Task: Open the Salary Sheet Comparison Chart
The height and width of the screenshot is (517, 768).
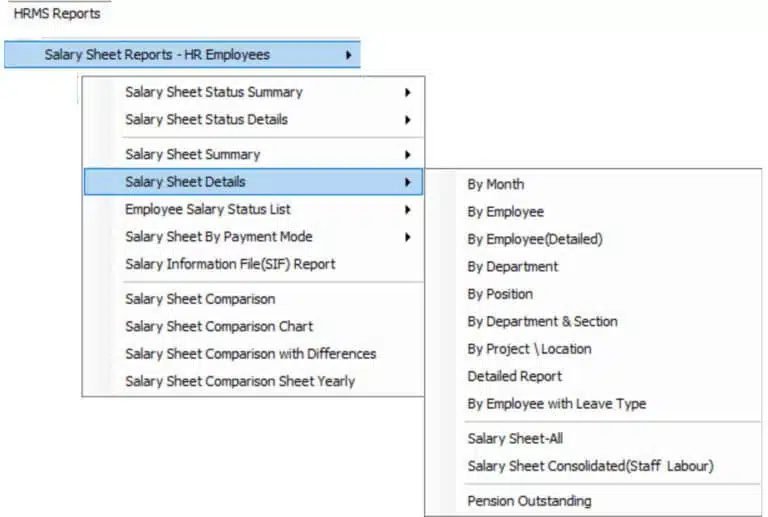Action: pos(219,326)
